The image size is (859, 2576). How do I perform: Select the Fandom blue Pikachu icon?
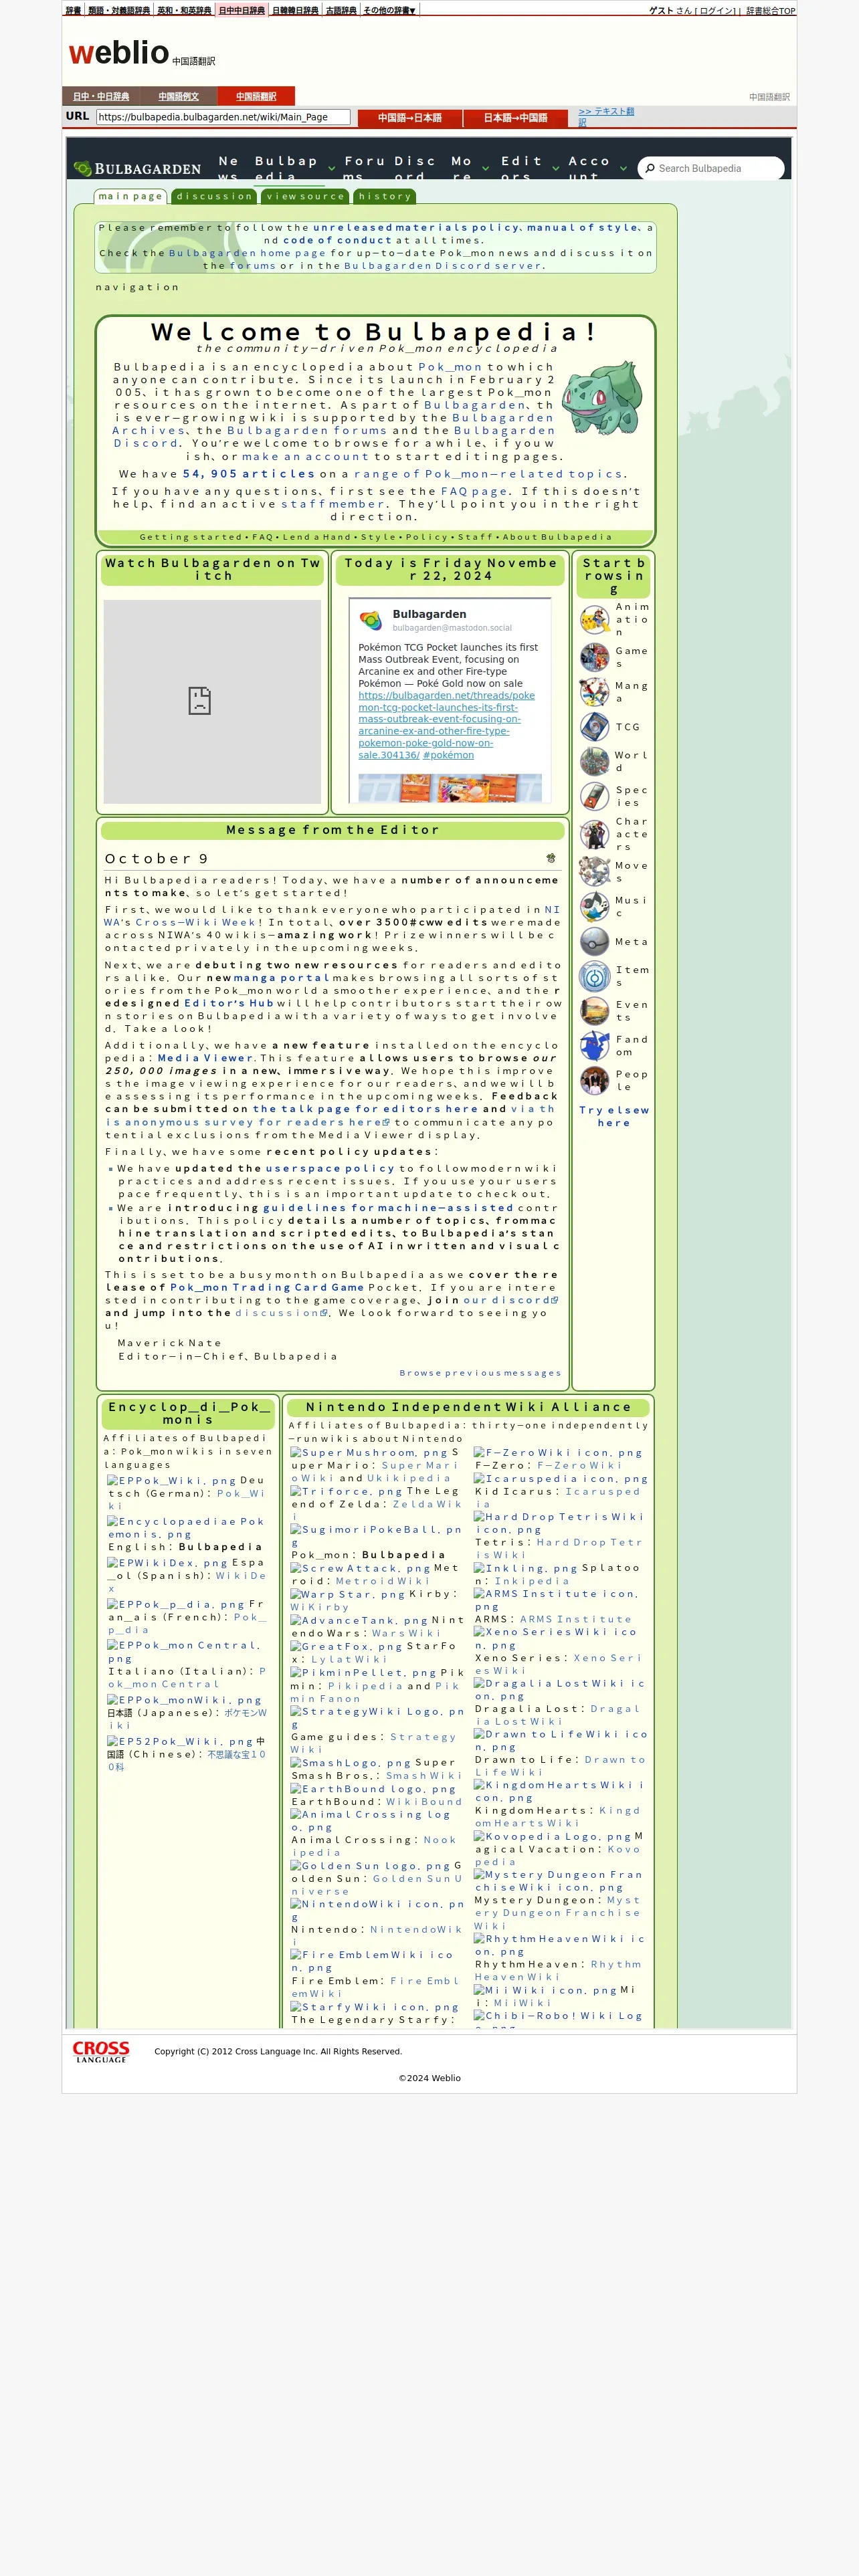pyautogui.click(x=594, y=1046)
